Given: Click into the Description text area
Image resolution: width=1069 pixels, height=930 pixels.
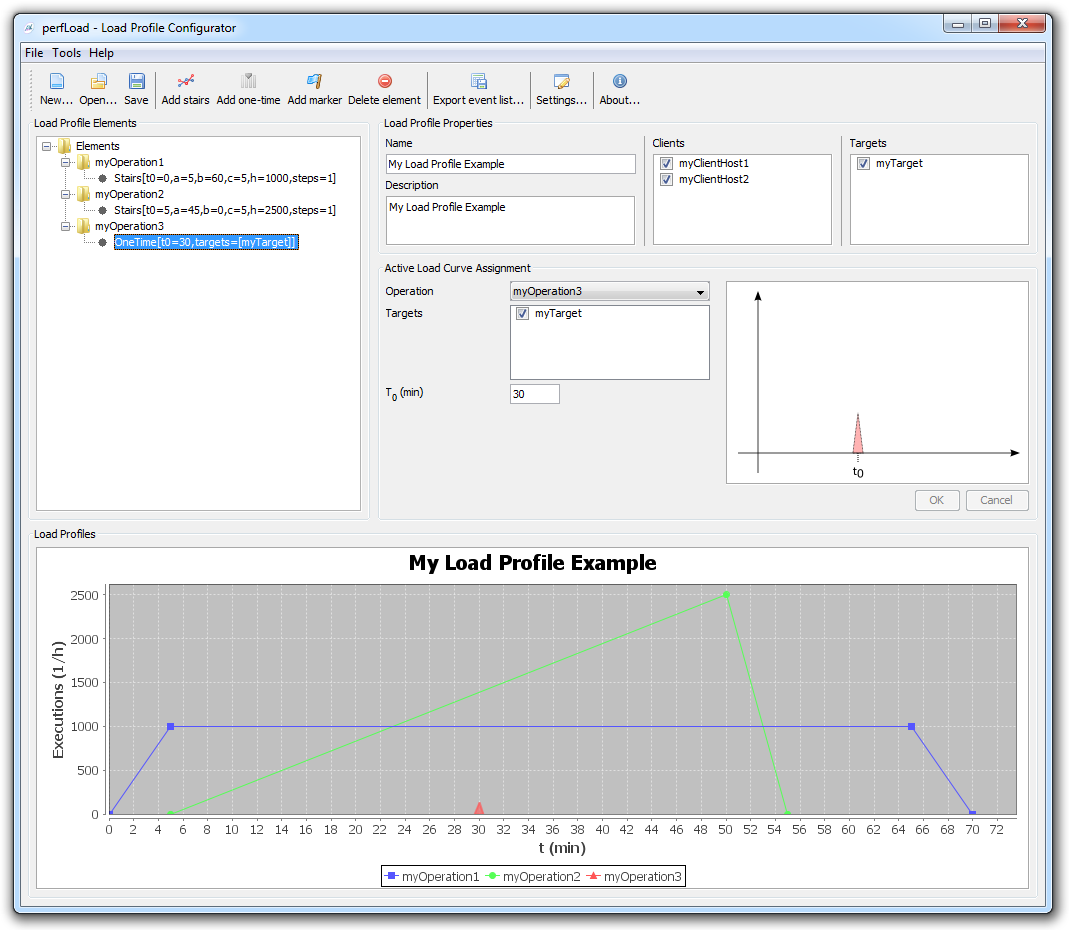Looking at the screenshot, I should [x=510, y=220].
